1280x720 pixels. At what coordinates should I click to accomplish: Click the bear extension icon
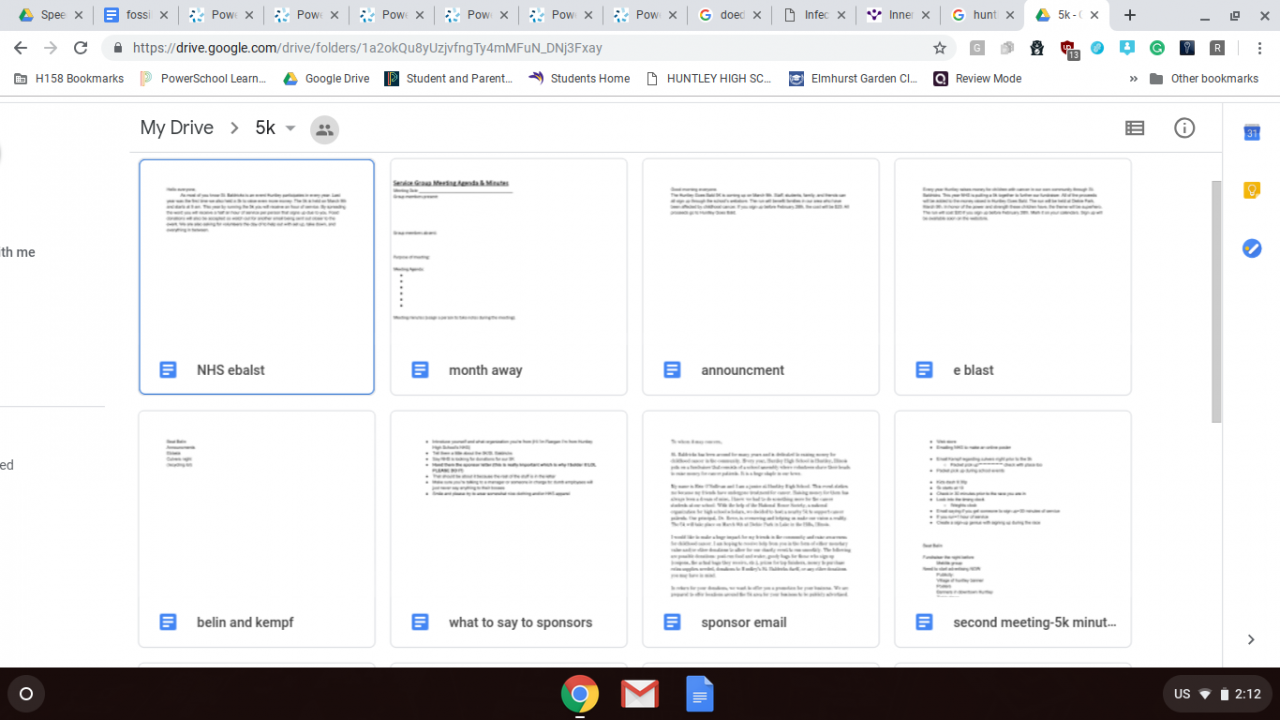(x=1037, y=48)
